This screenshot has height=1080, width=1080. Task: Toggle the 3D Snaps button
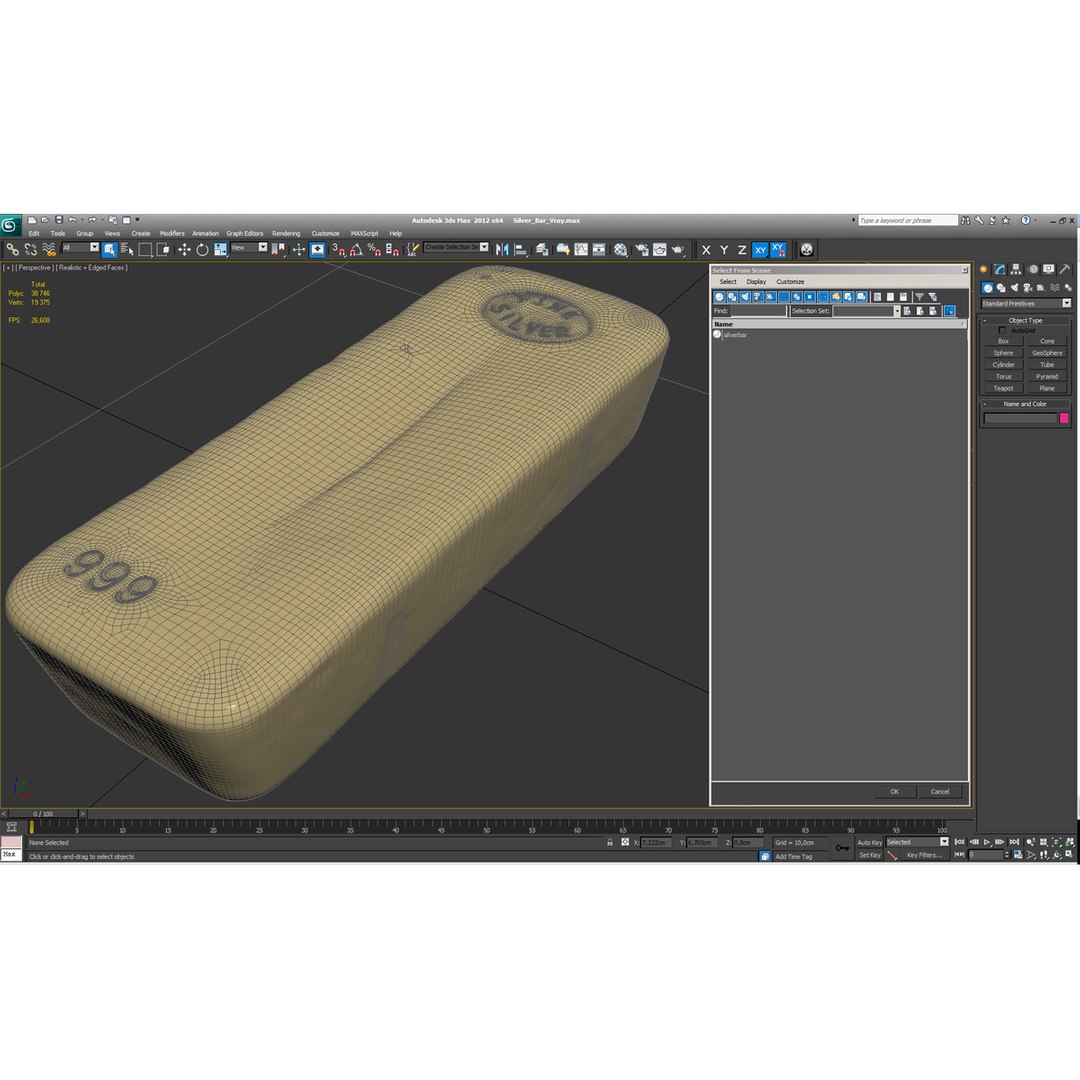[338, 249]
